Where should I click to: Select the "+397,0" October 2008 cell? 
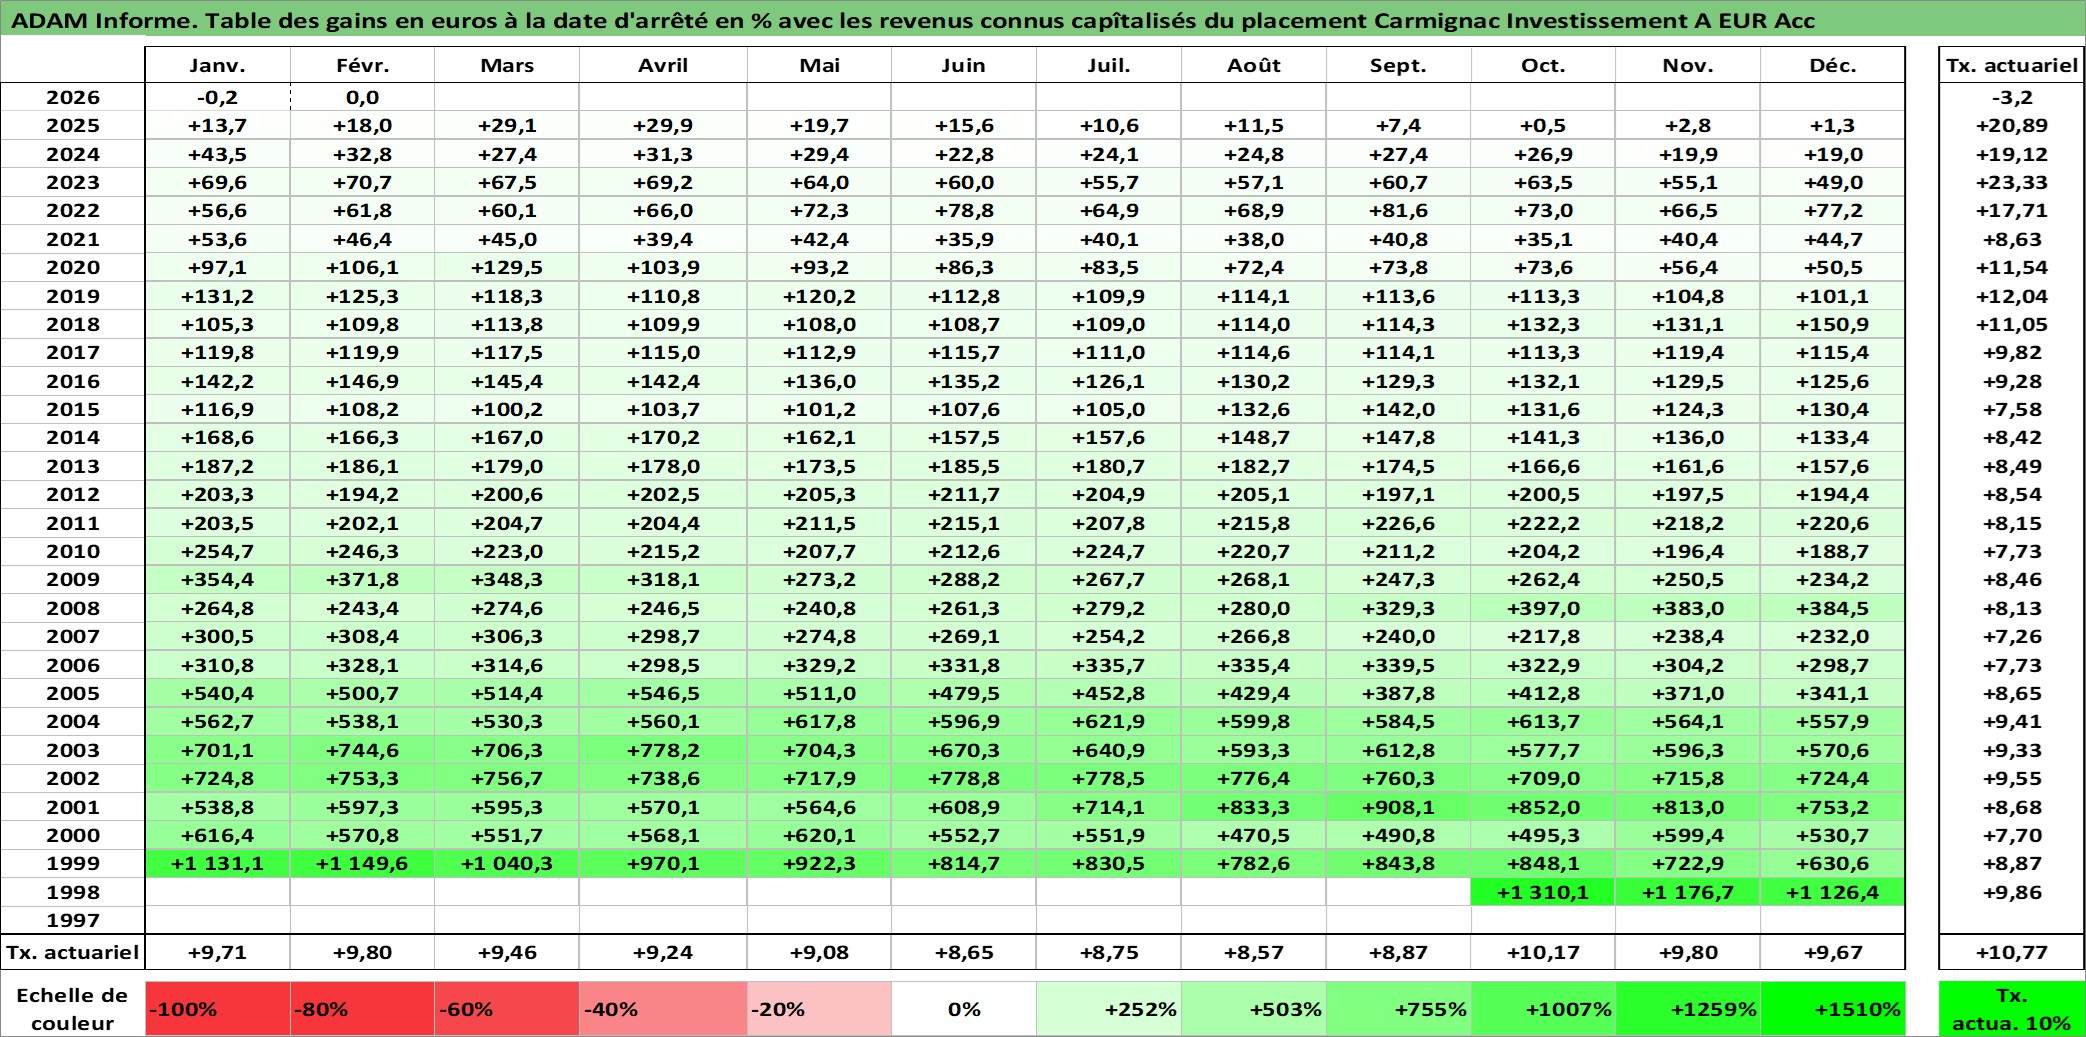click(1543, 608)
